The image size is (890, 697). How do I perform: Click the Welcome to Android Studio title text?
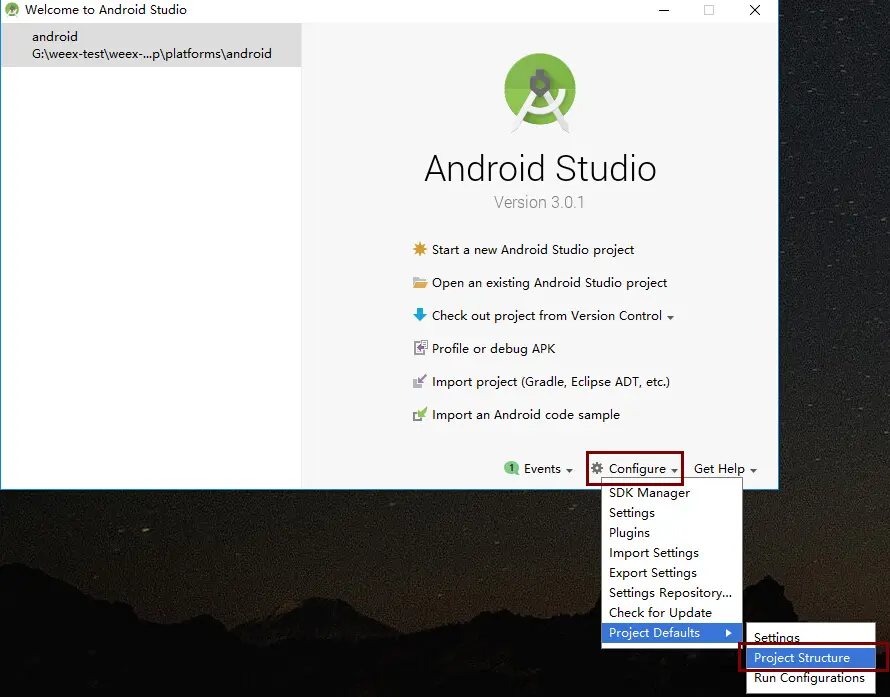click(106, 10)
